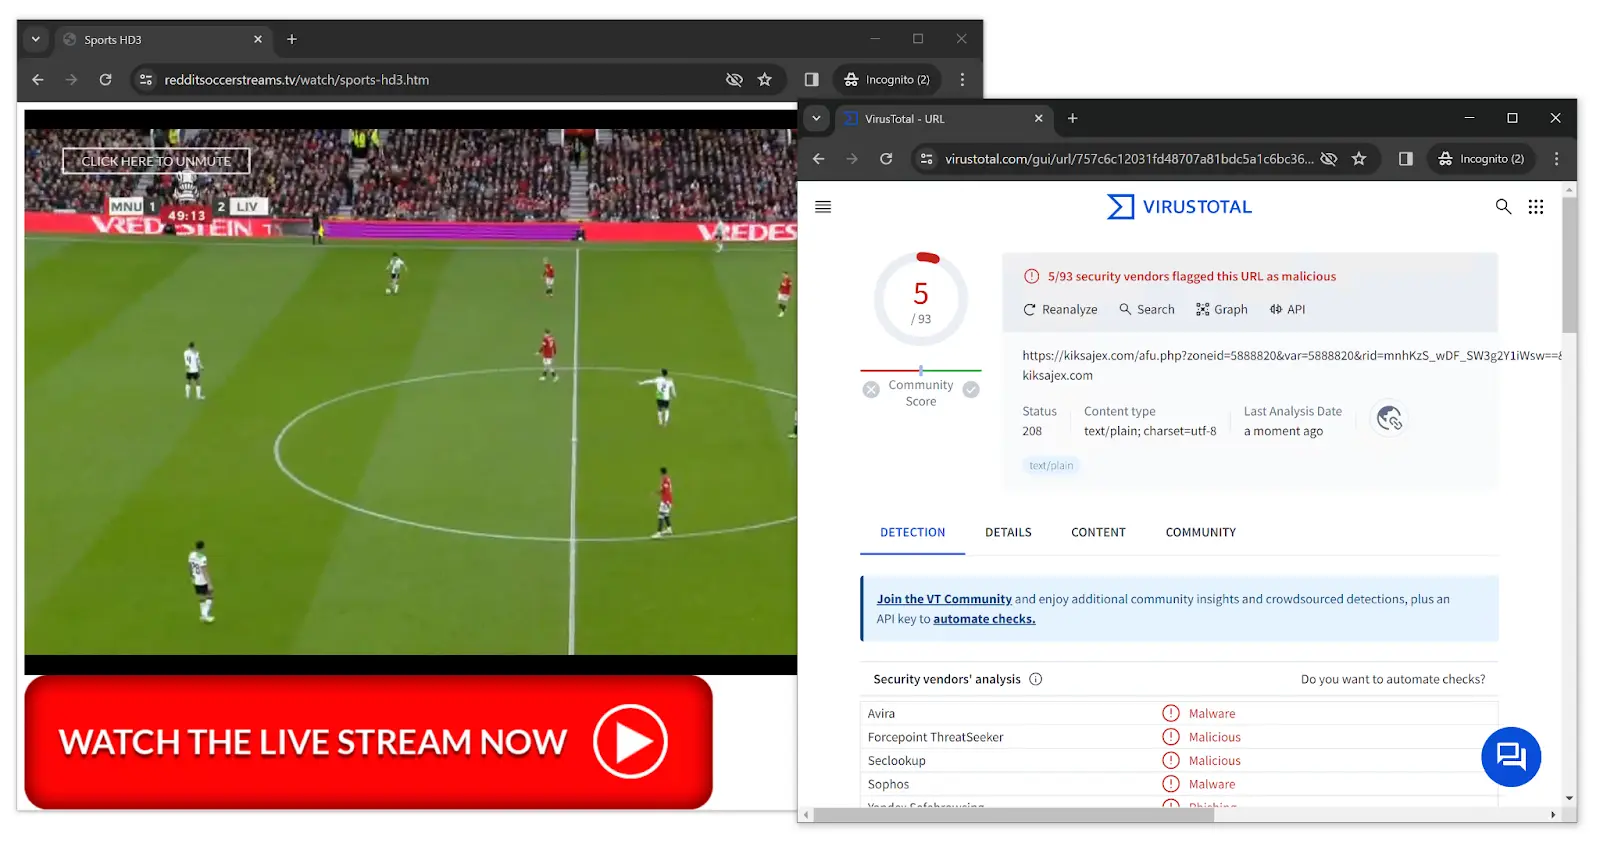Screen dimensions: 1600x844
Task: Click the kiksajex.com URL text
Action: (1290, 356)
